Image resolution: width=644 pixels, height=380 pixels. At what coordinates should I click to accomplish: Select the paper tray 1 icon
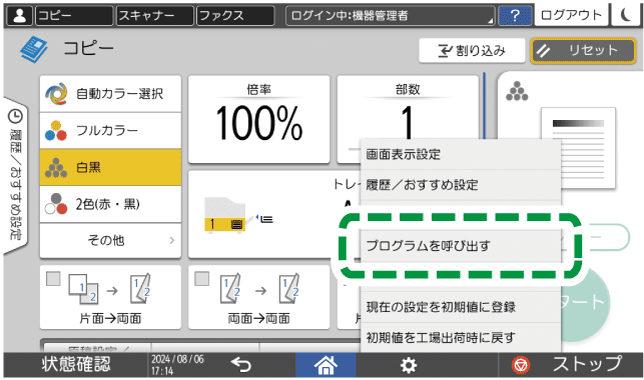tap(225, 215)
